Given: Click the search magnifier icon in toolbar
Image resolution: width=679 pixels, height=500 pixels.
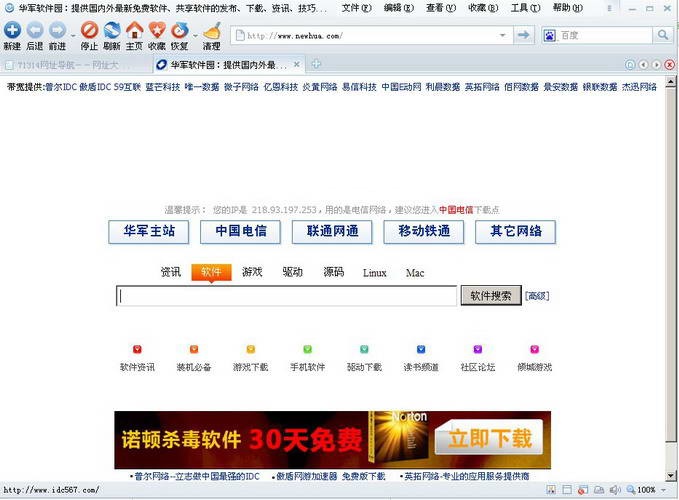Looking at the screenshot, I should (663, 35).
